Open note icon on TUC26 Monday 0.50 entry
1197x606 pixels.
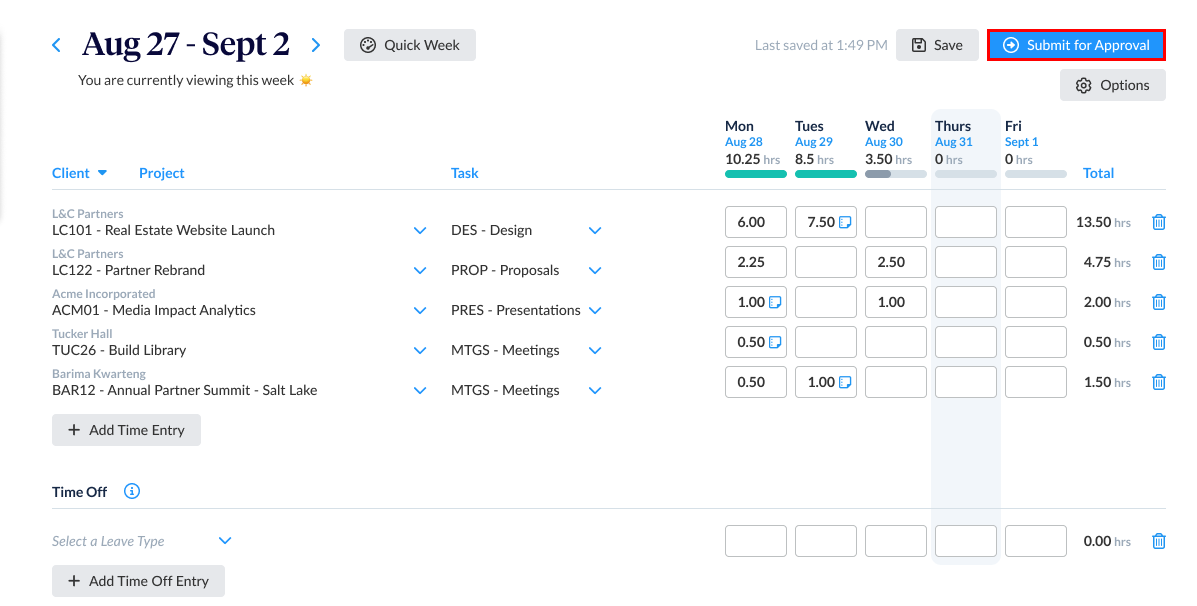(x=775, y=342)
